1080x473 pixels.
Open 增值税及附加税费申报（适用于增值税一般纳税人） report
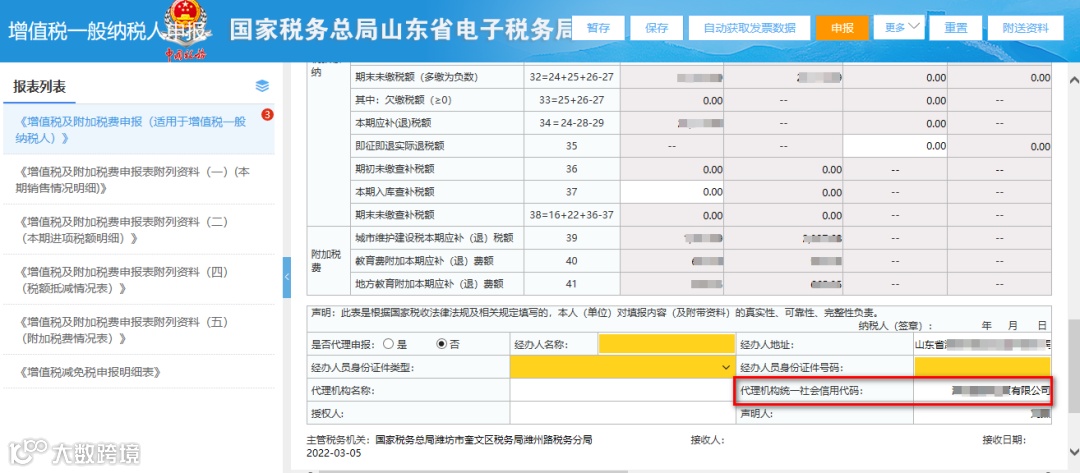click(x=138, y=129)
